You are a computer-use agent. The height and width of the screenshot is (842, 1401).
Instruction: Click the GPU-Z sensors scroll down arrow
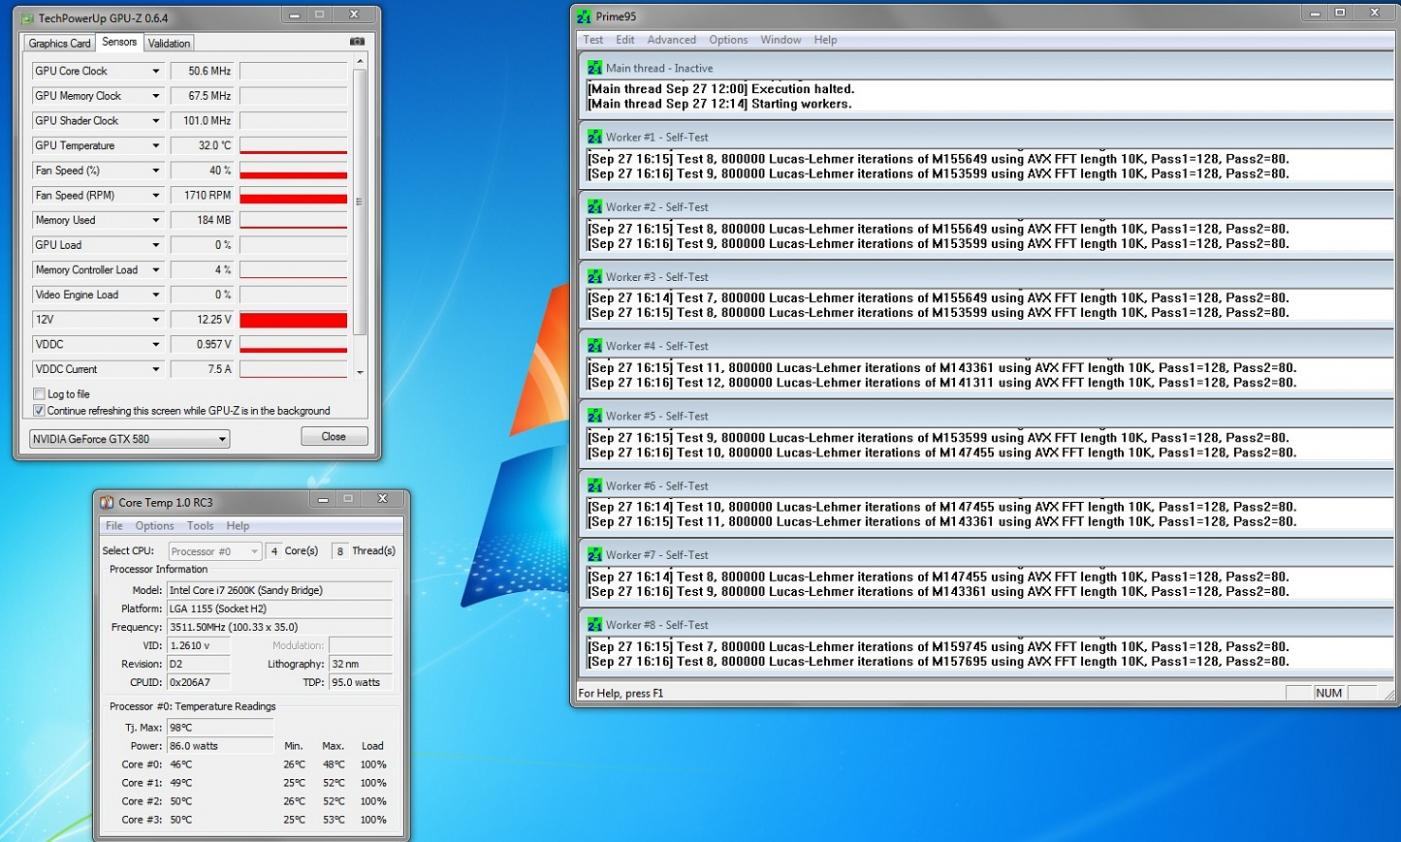pos(360,372)
